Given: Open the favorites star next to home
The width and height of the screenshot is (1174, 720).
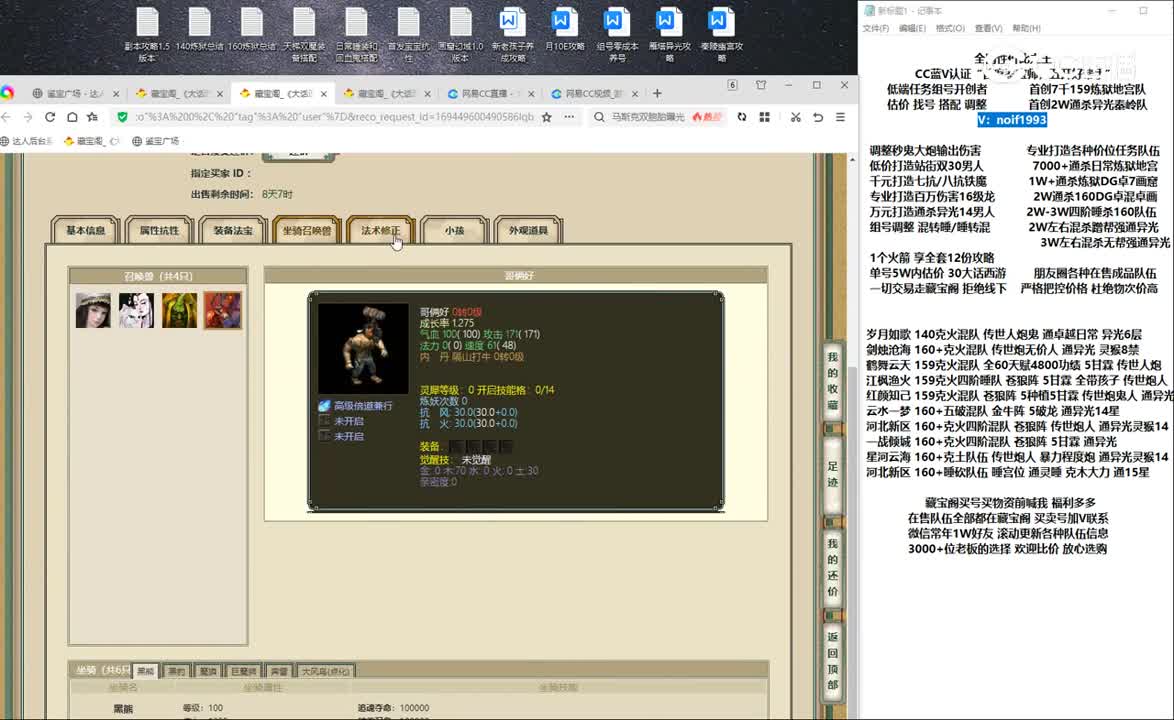Looking at the screenshot, I should [93, 117].
